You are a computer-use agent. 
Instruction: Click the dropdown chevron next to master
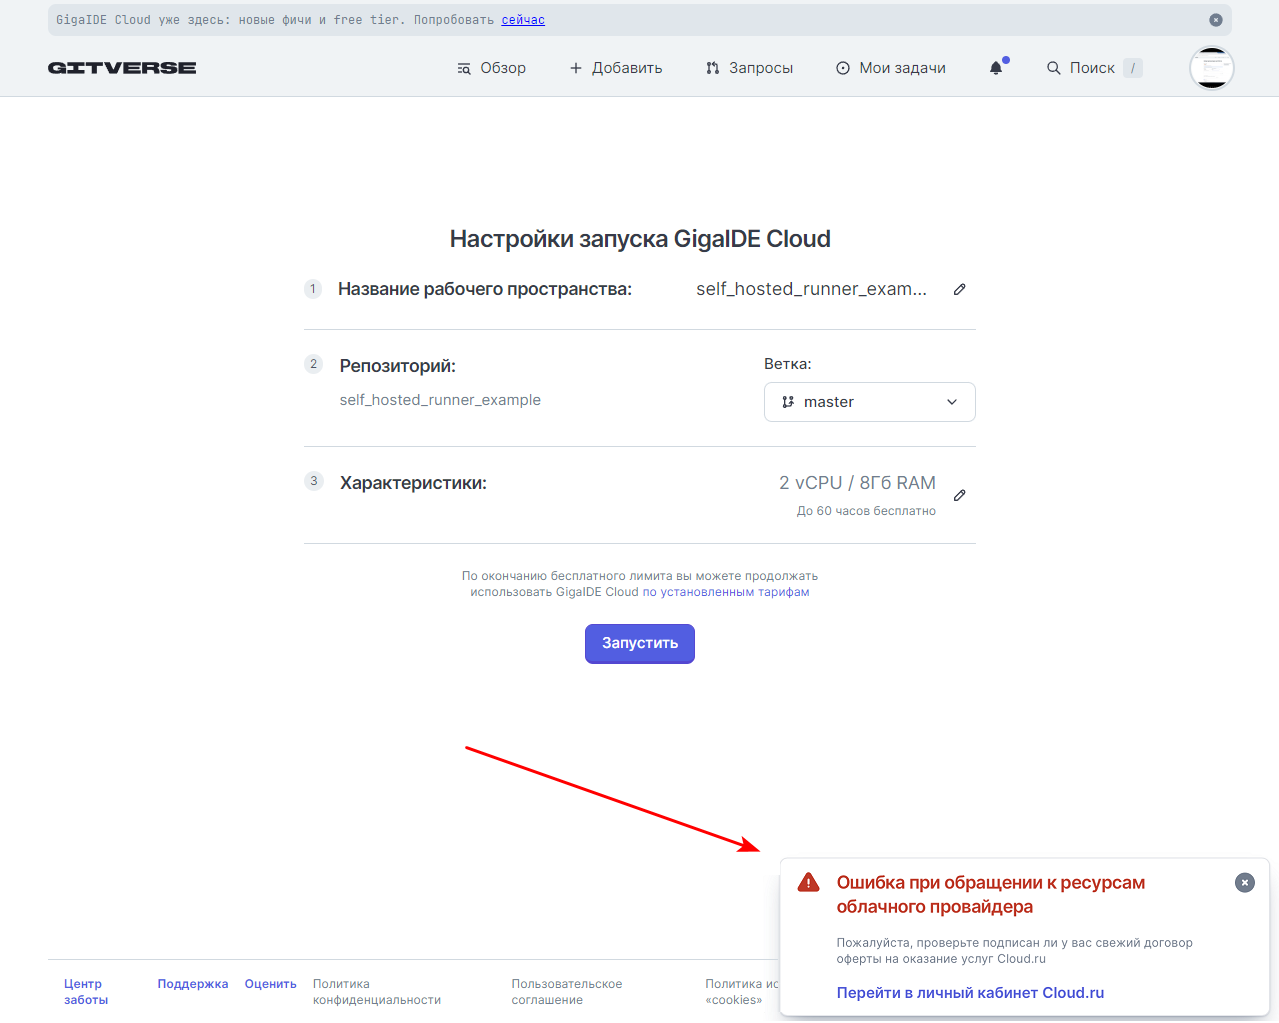[x=952, y=402]
